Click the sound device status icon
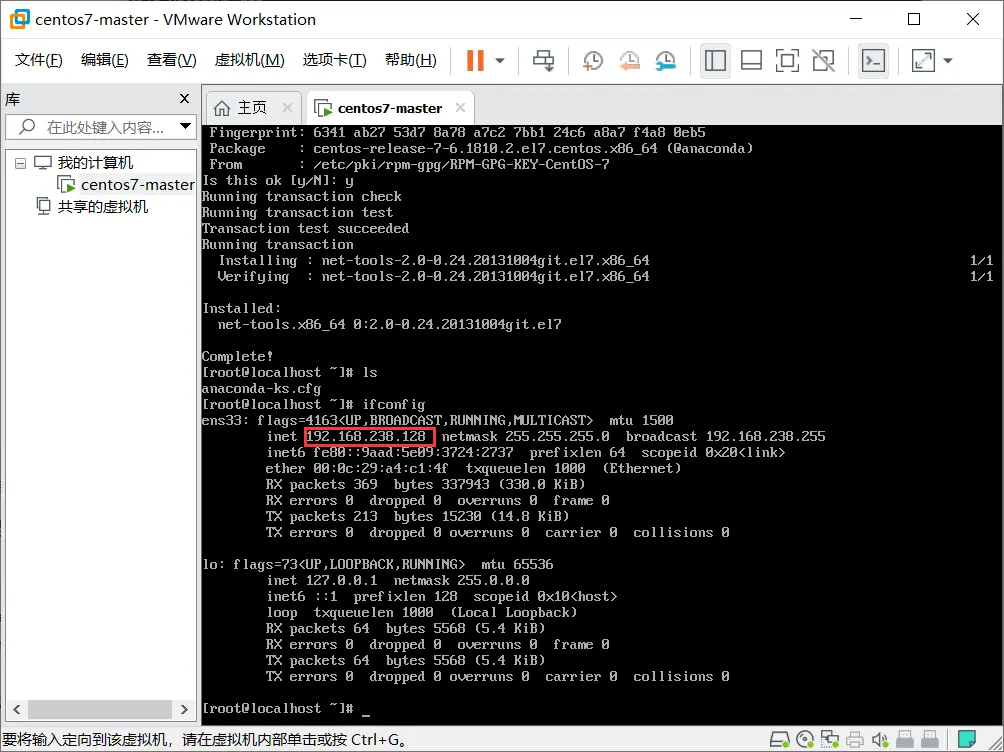Viewport: 1004px width, 752px height. click(x=880, y=739)
